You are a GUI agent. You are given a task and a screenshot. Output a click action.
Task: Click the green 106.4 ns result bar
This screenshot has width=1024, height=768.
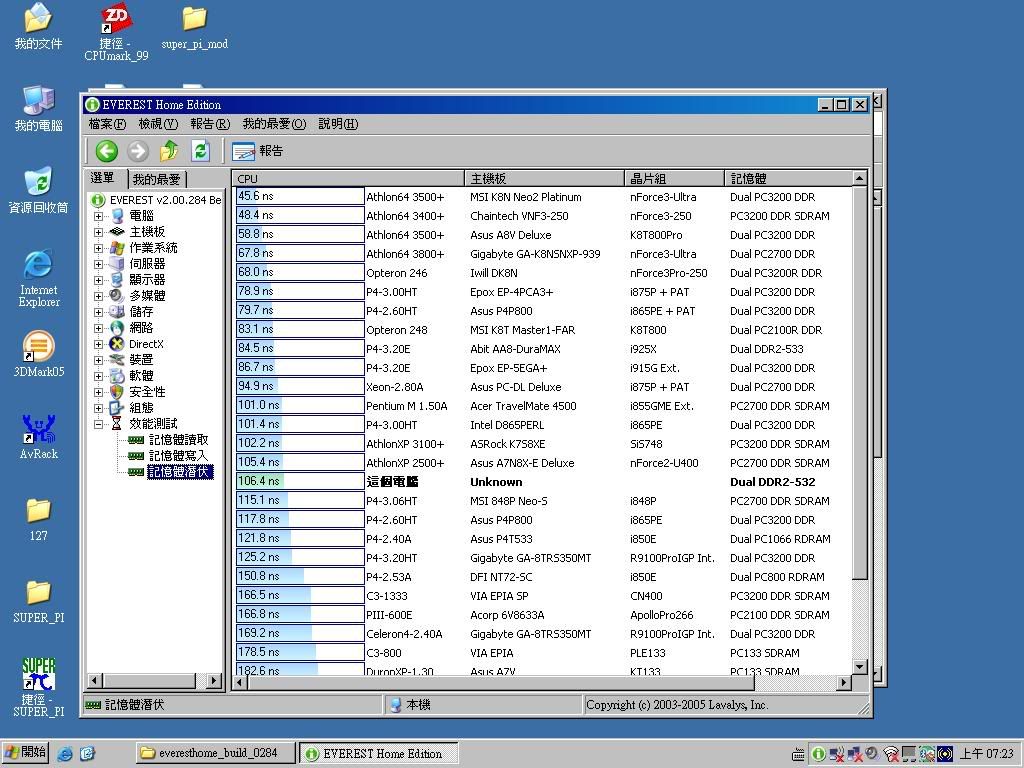click(x=300, y=481)
